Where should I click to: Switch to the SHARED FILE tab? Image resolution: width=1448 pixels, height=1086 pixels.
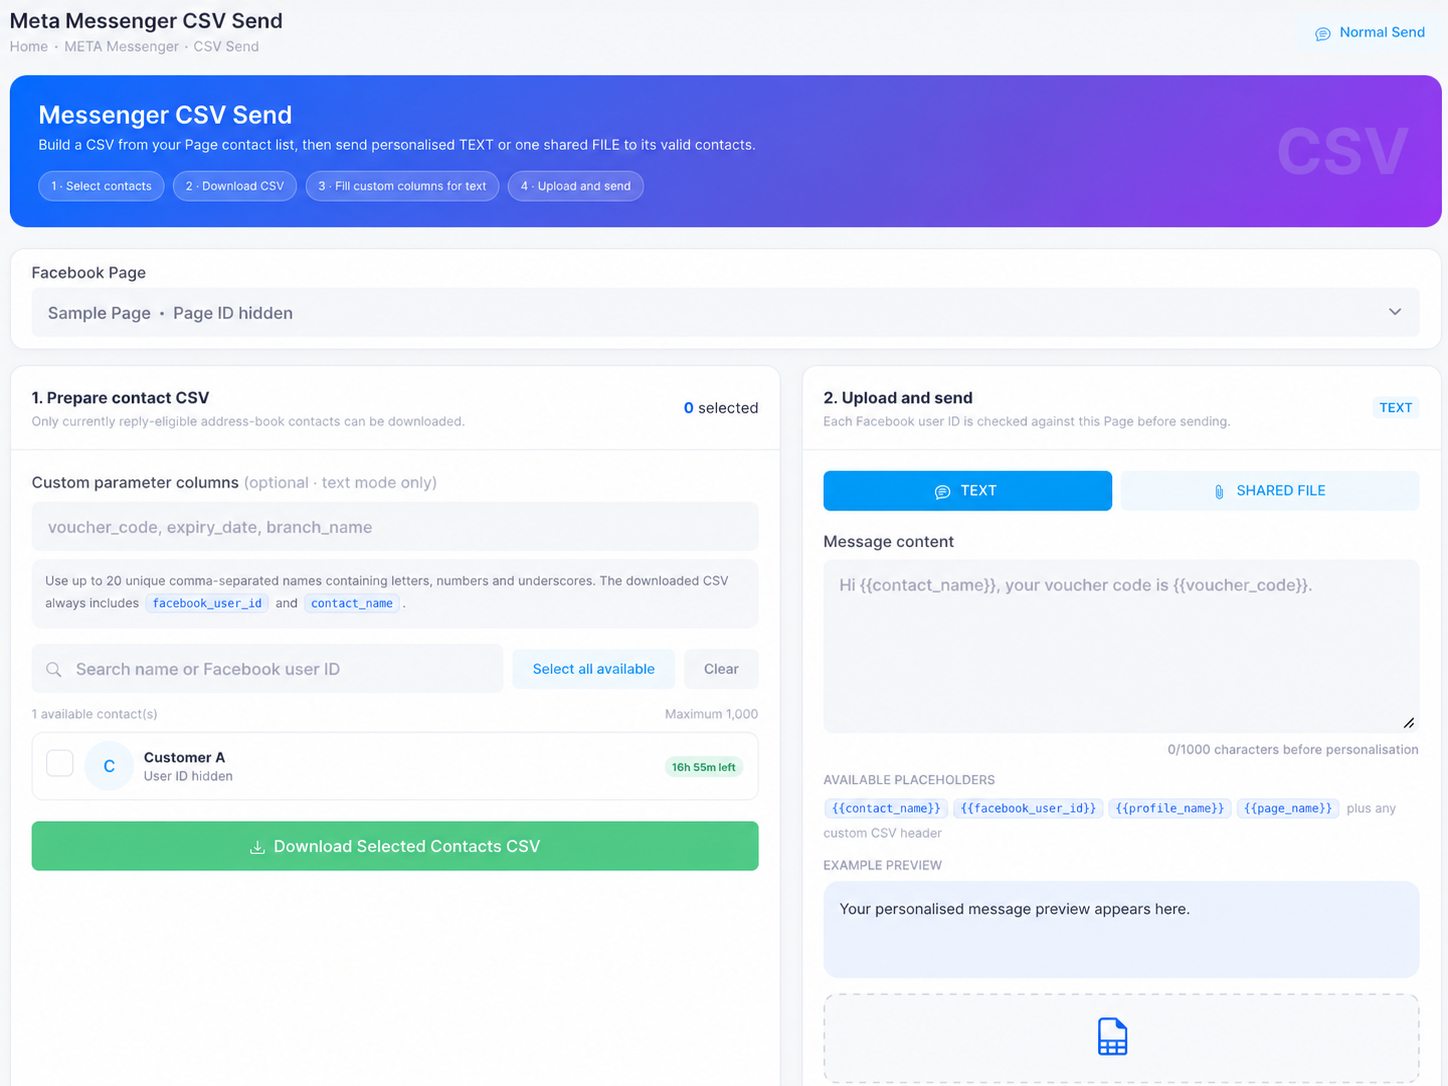1269,491
